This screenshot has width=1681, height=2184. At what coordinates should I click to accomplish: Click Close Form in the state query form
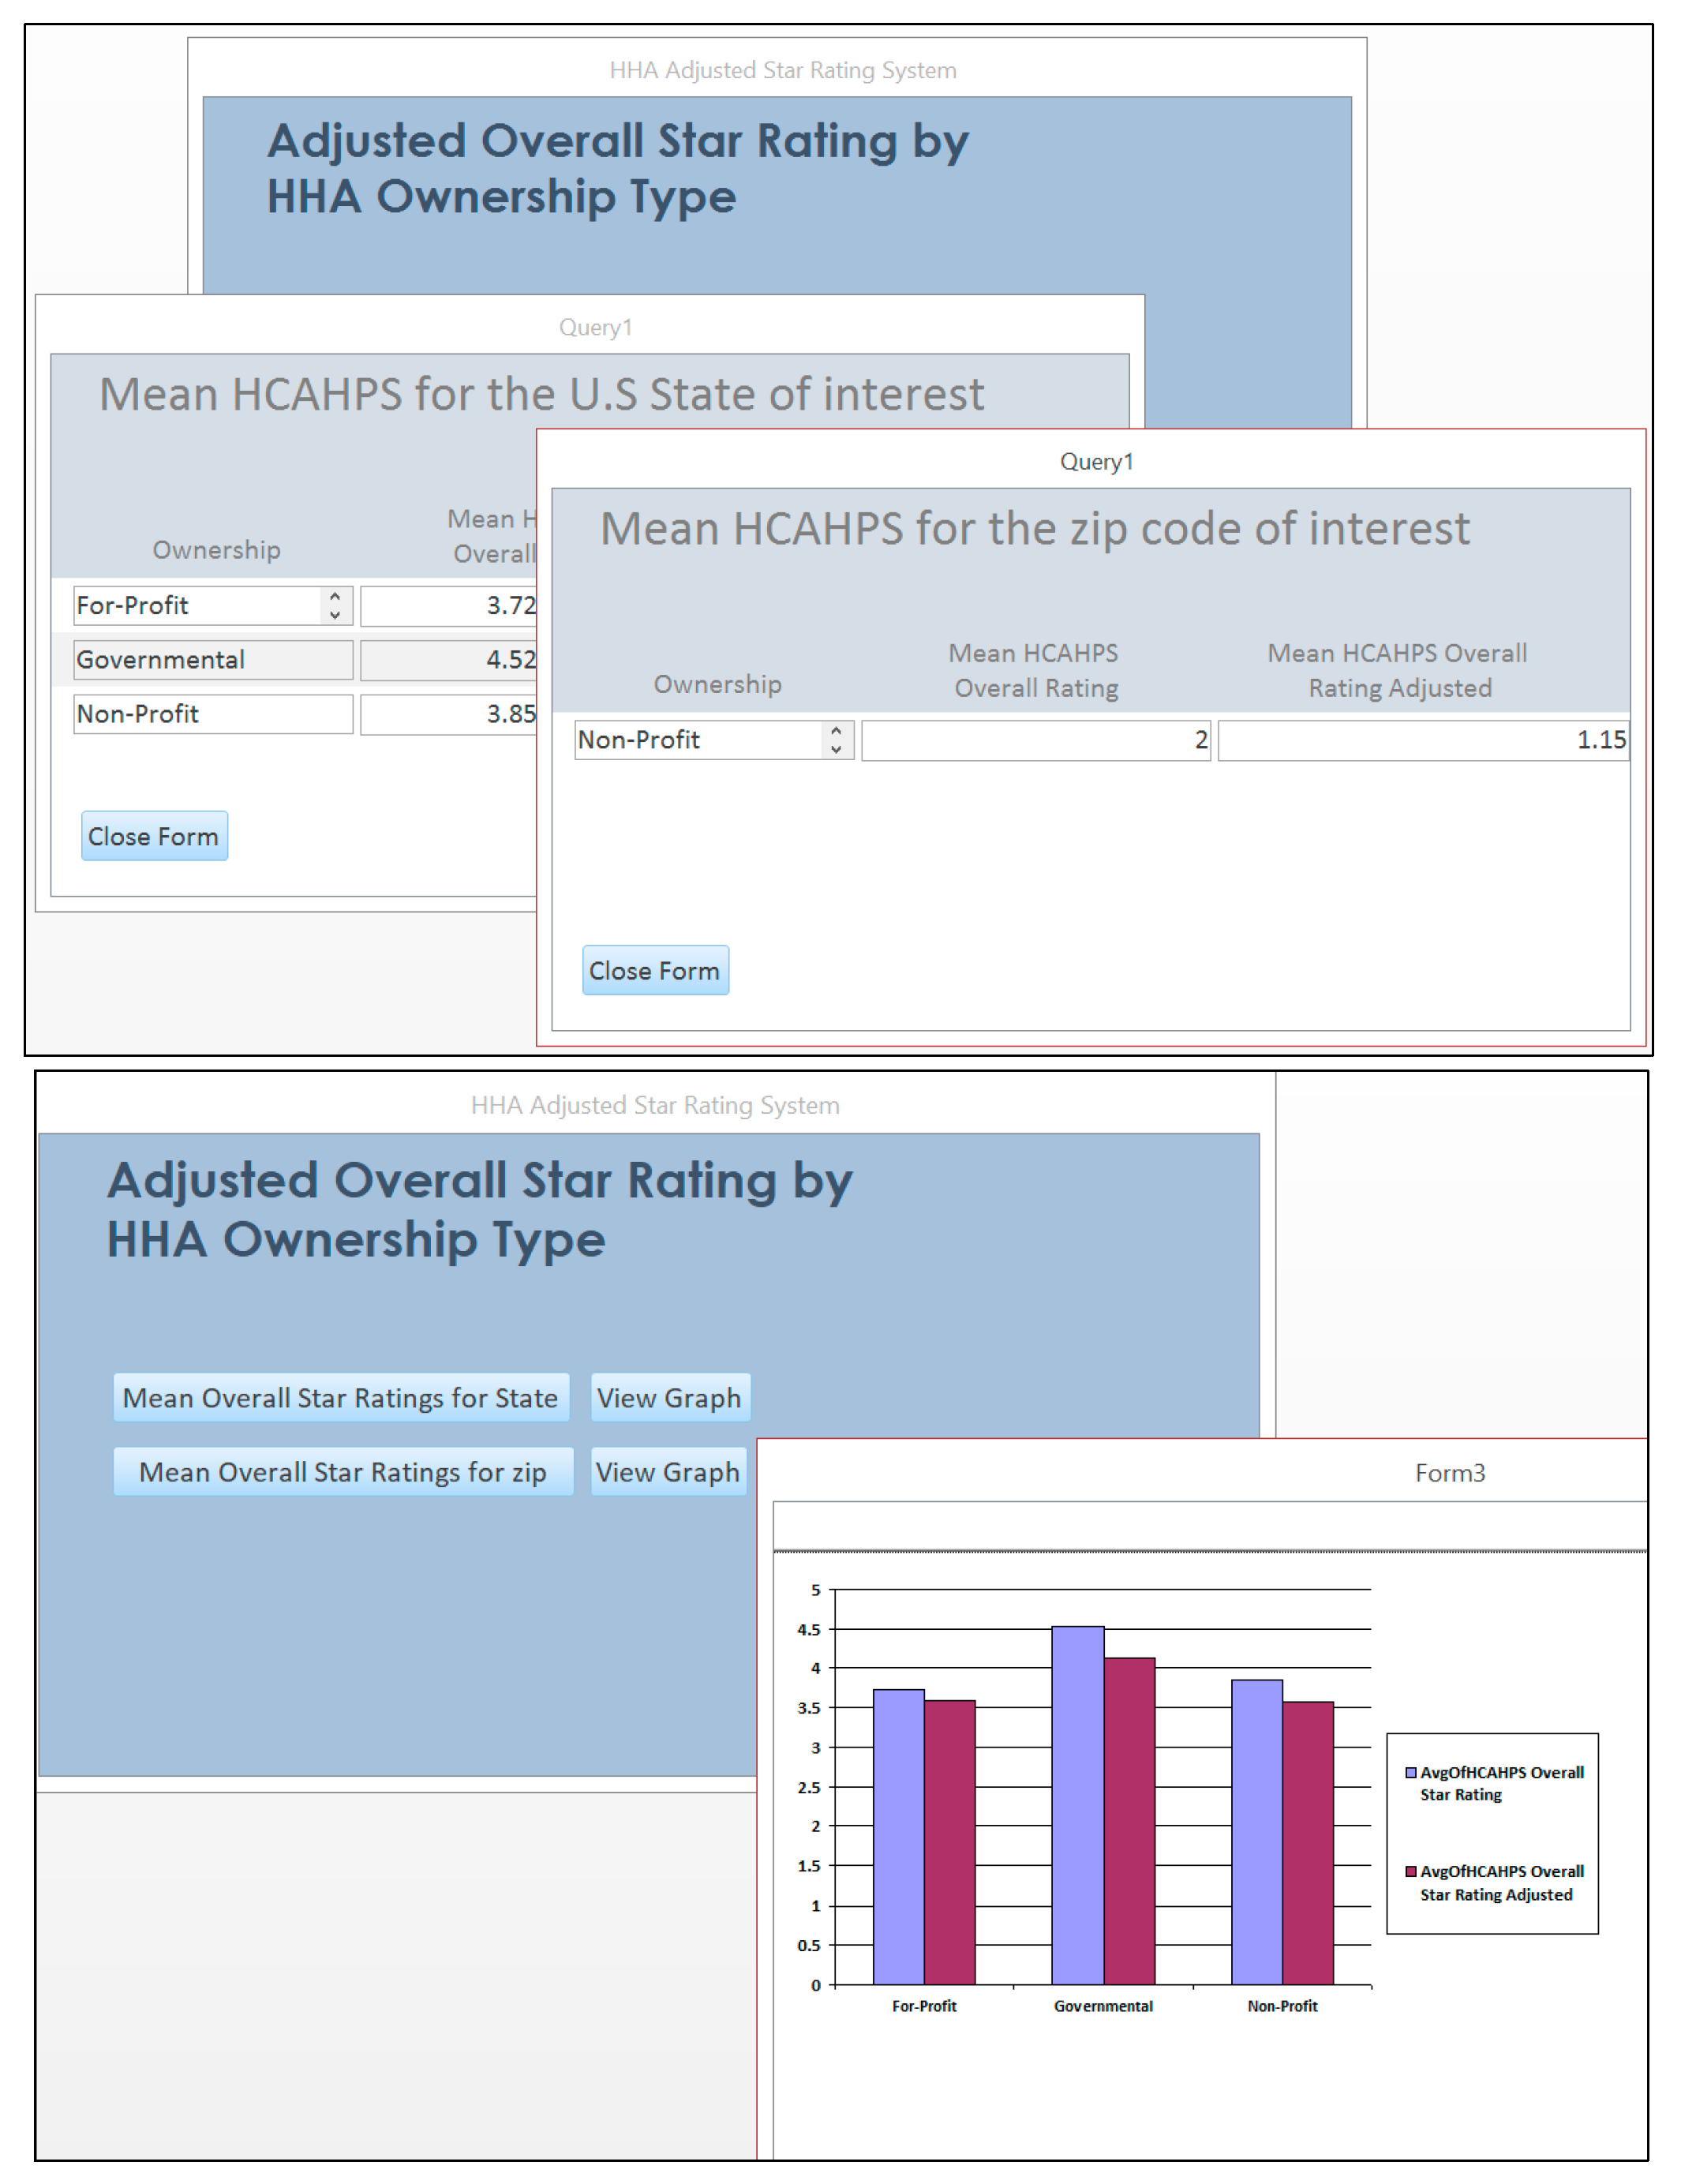154,836
